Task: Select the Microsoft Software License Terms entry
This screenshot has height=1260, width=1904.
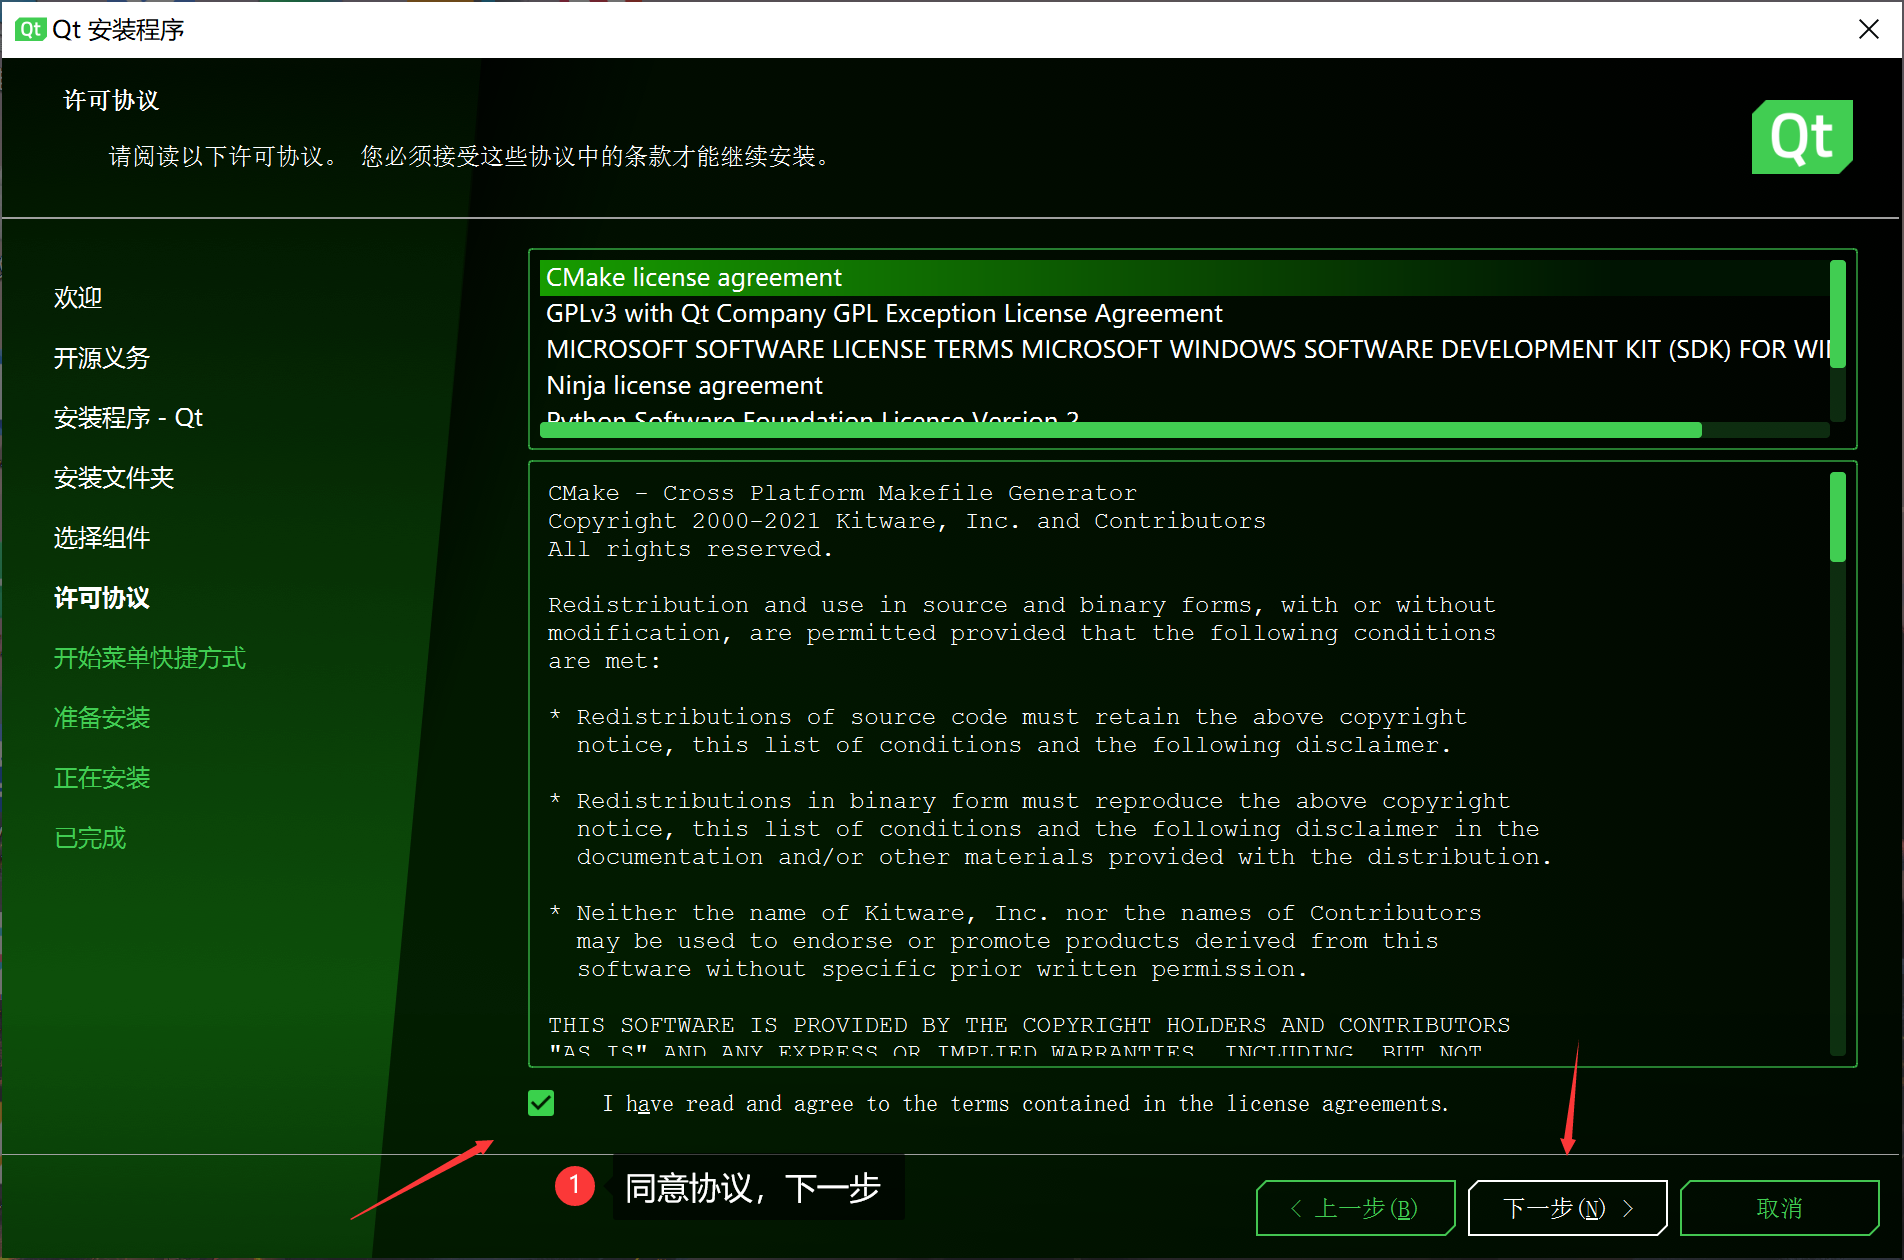Action: tap(1184, 349)
